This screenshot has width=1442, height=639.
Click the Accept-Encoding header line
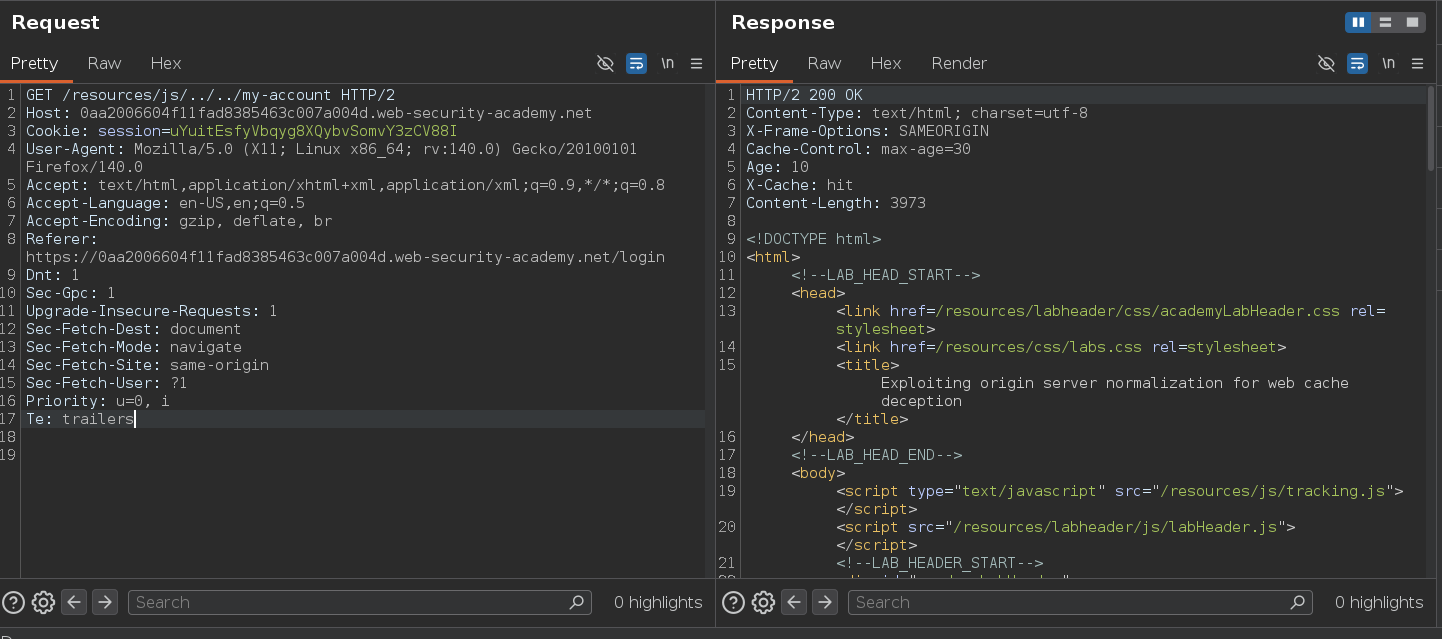pyautogui.click(x=179, y=221)
